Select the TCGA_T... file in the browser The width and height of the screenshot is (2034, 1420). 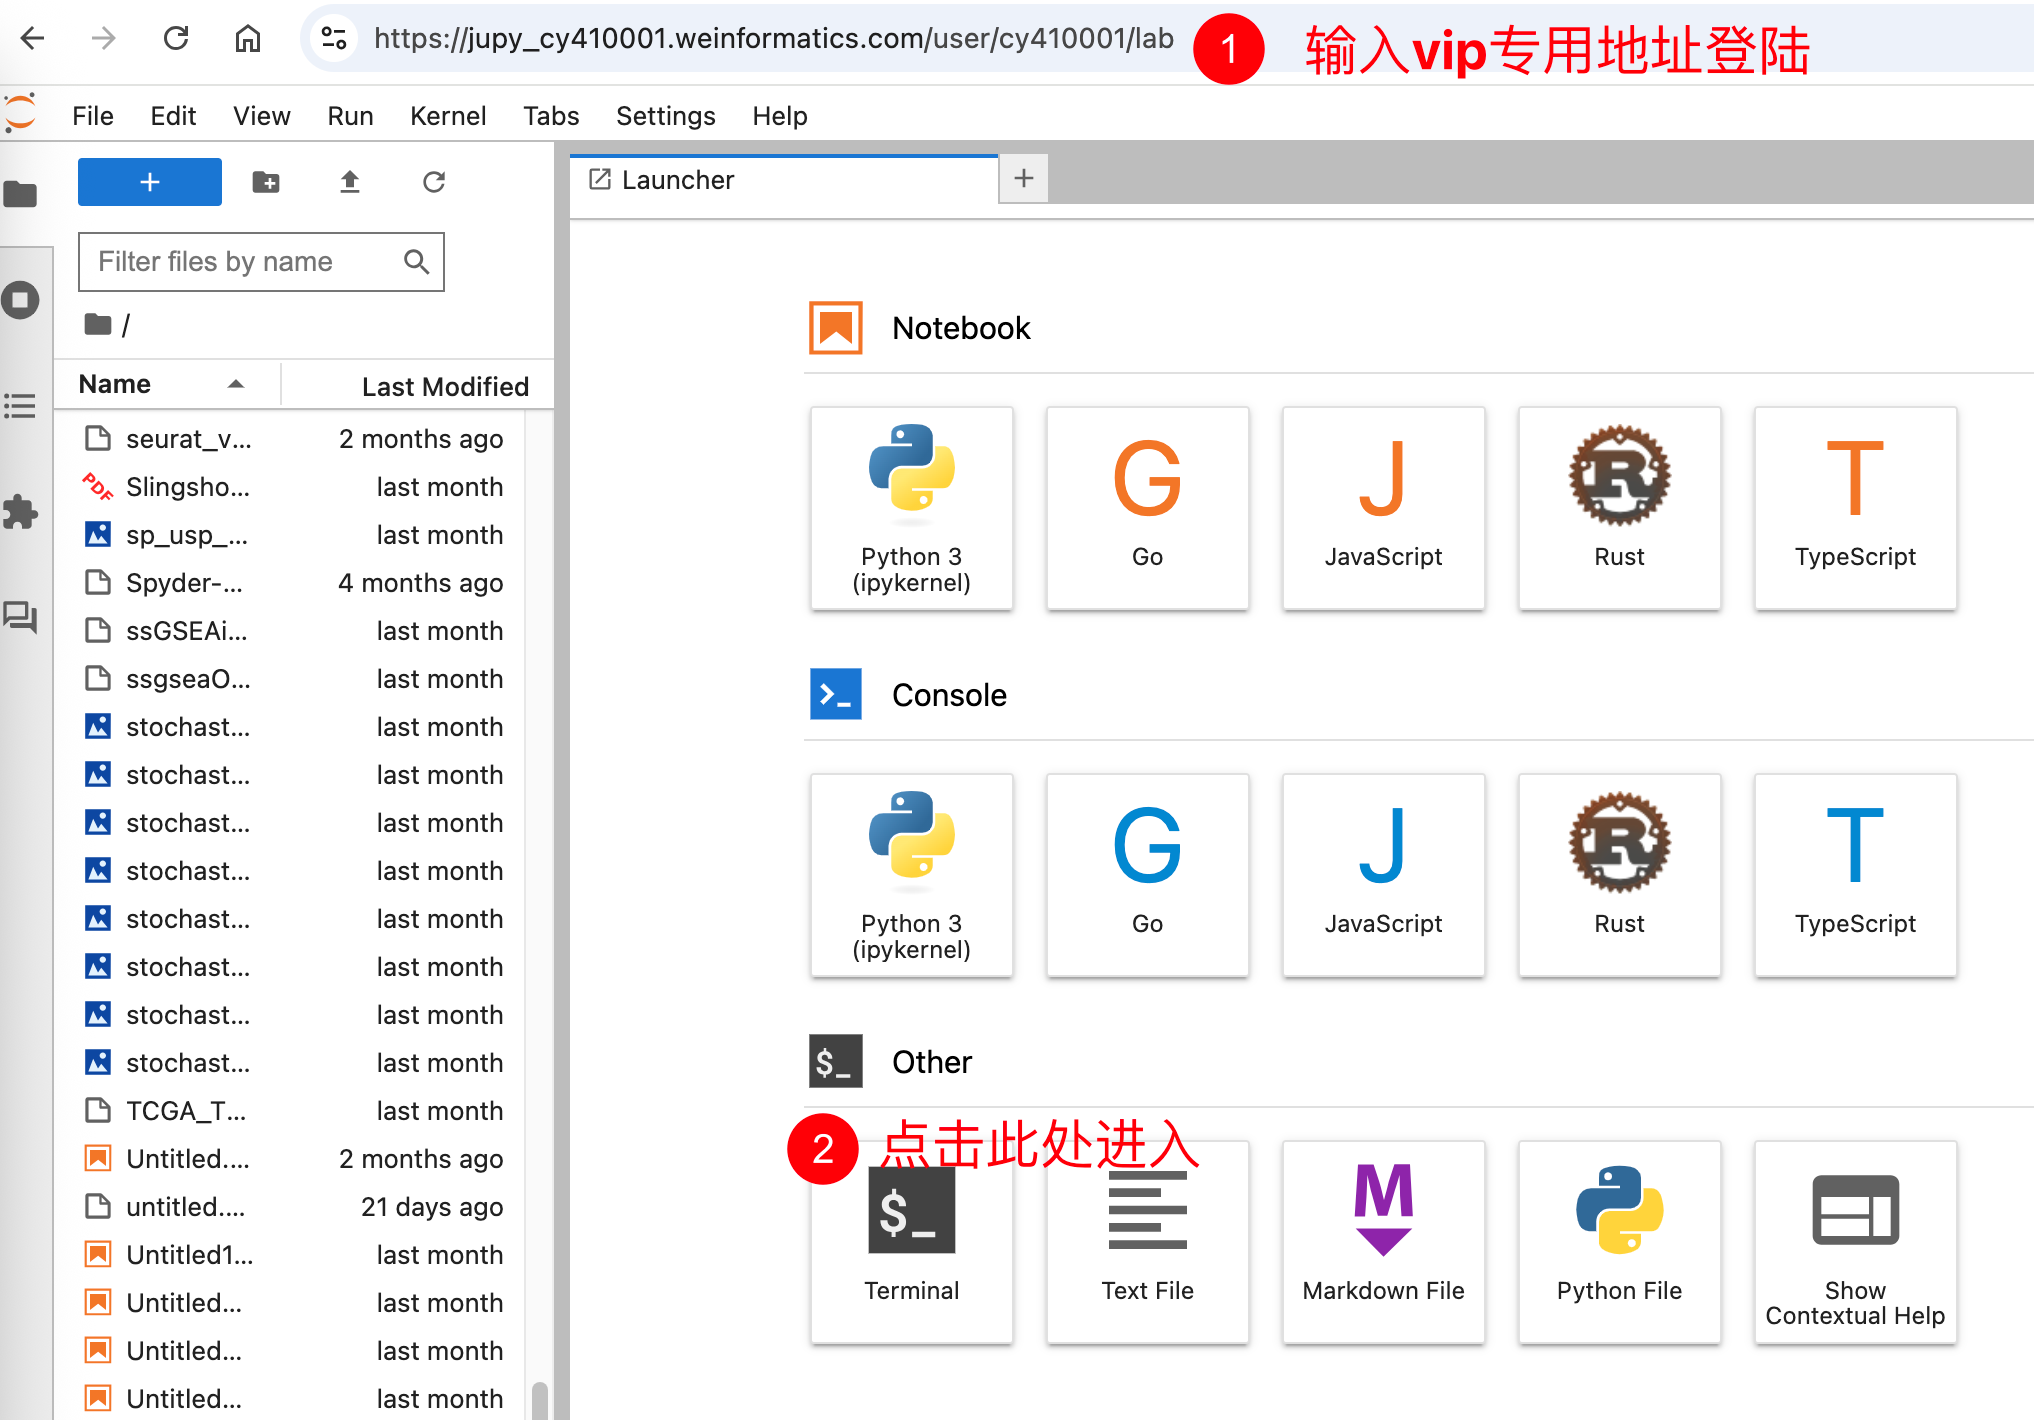point(186,1111)
